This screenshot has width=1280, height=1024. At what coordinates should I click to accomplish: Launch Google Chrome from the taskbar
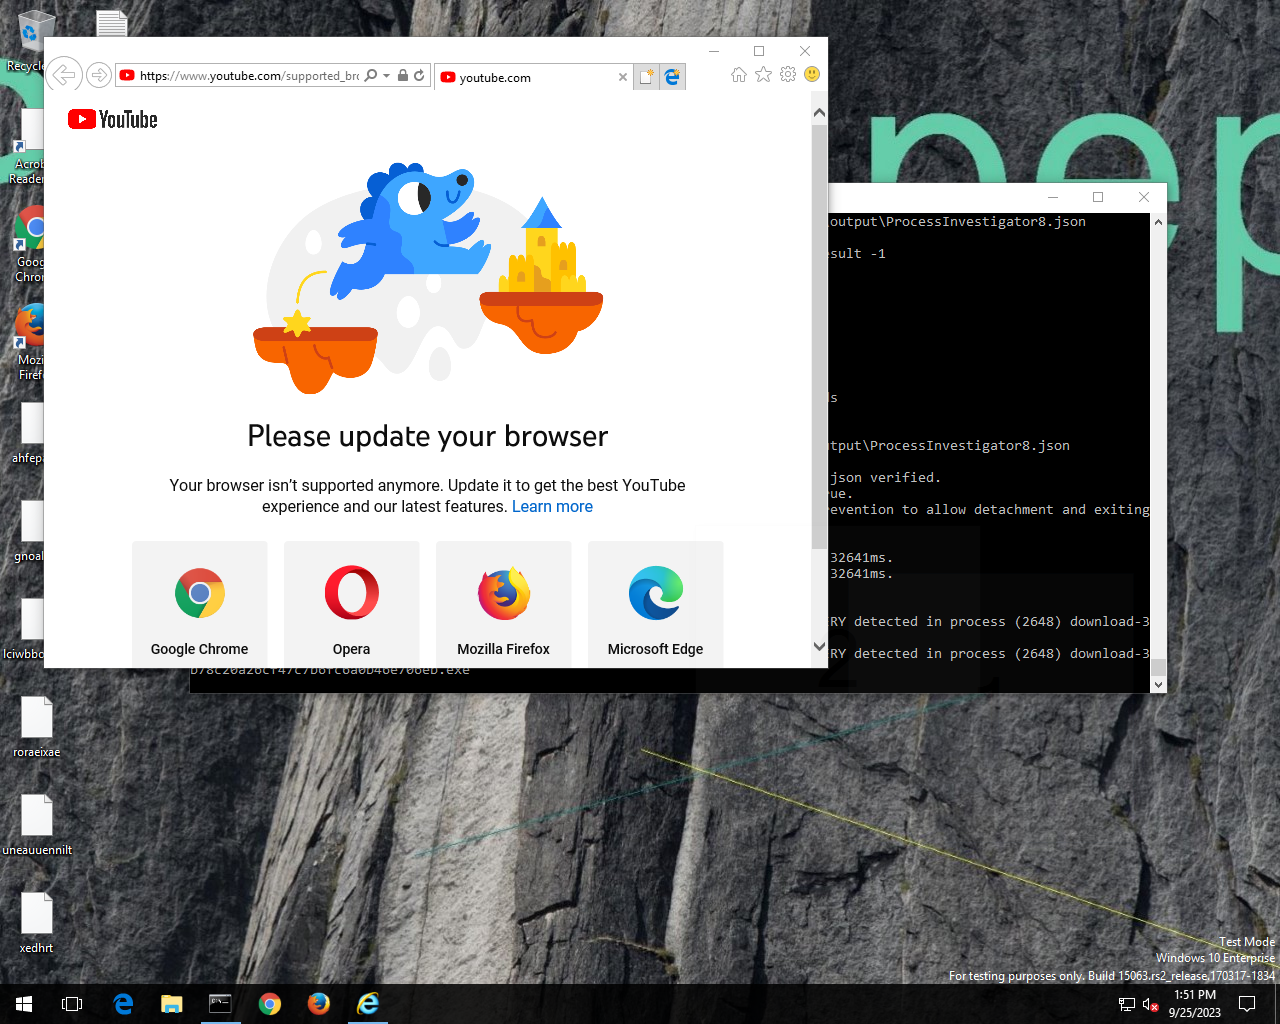270,1004
